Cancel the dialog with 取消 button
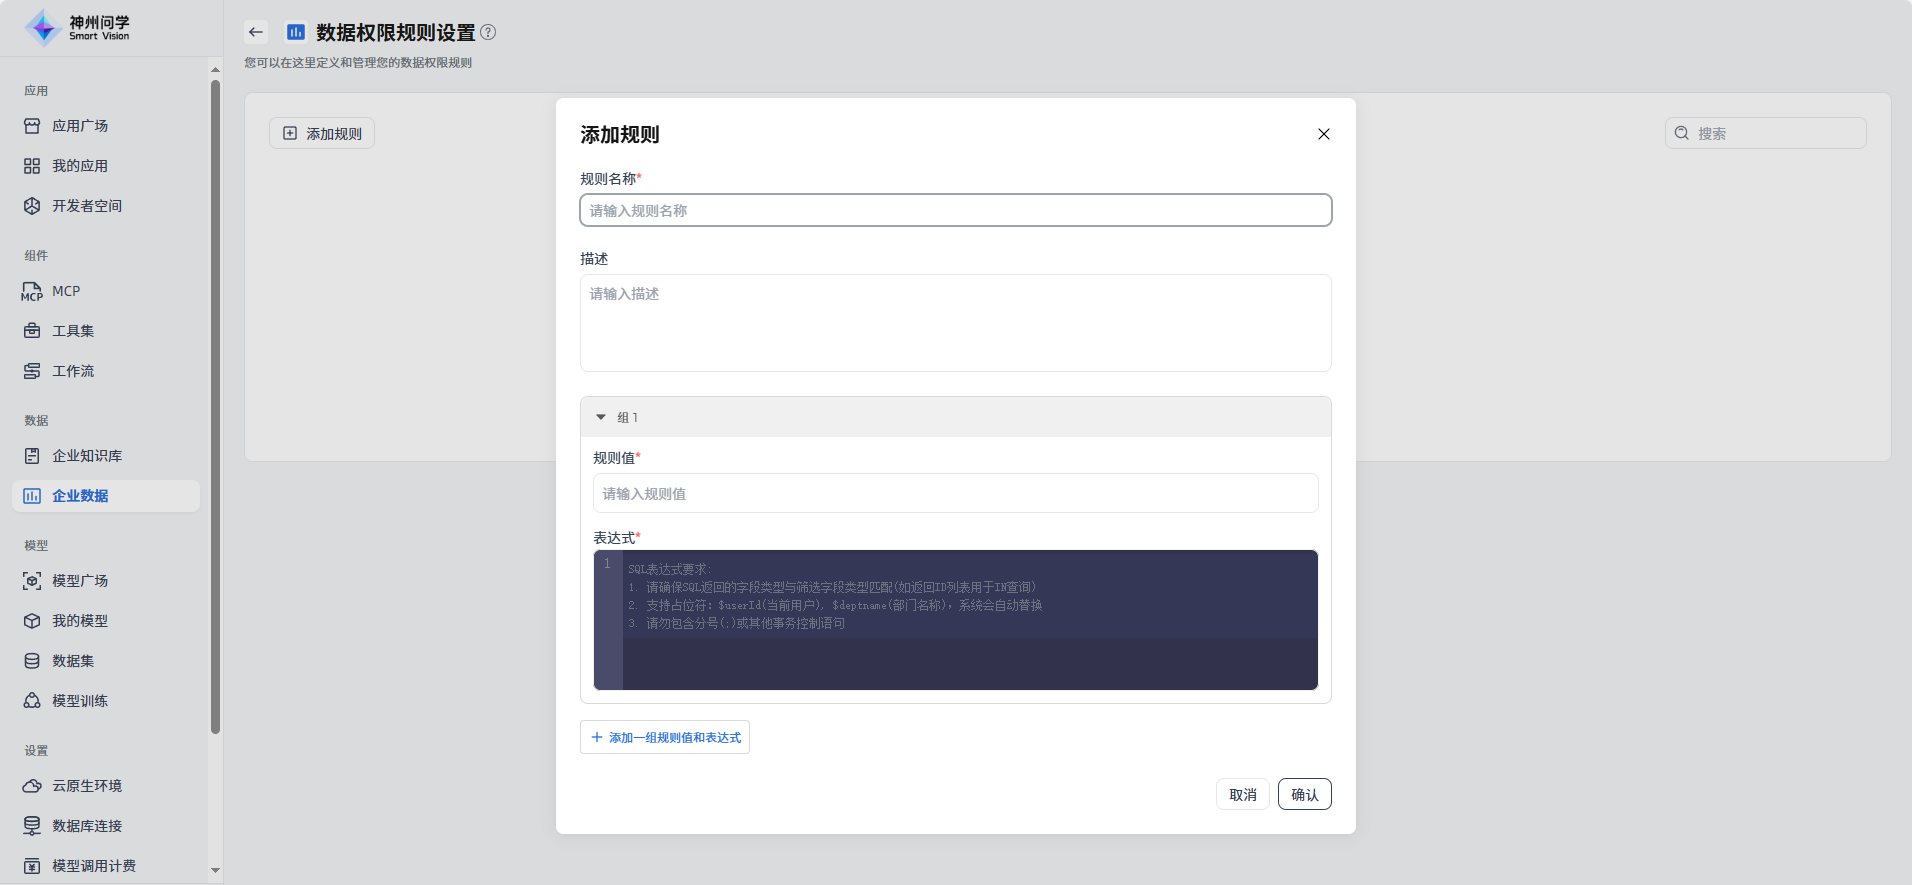The width and height of the screenshot is (1912, 885). coord(1242,794)
